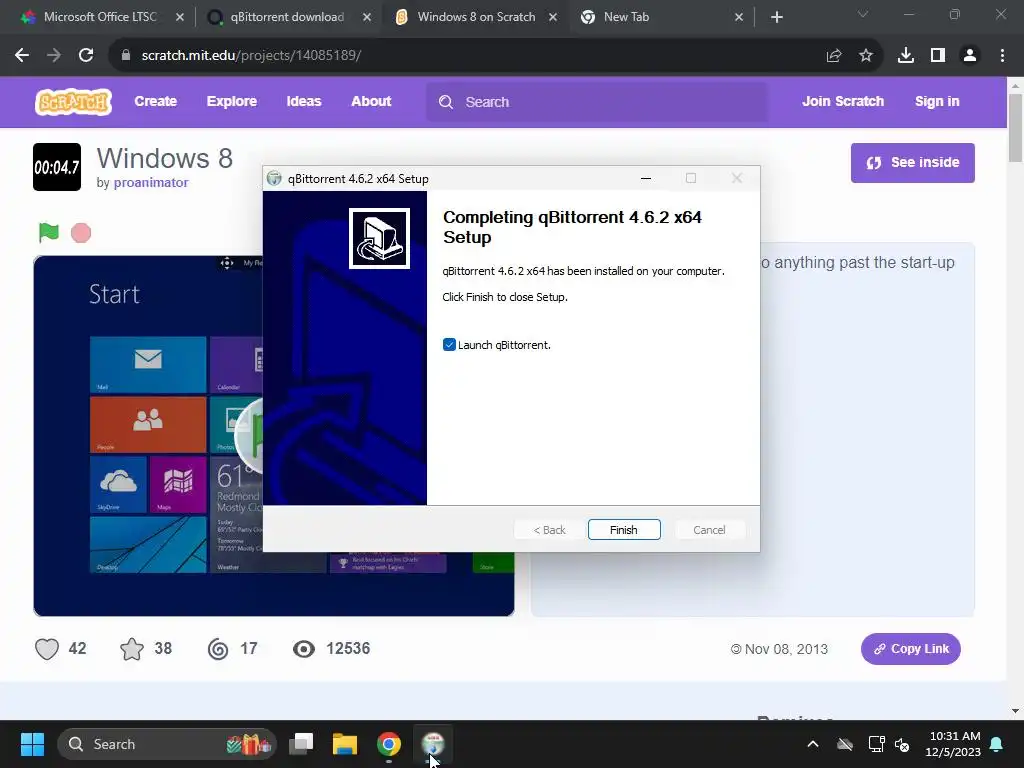Close the New Tab browser tab
Image resolution: width=1024 pixels, height=768 pixels.
(739, 17)
